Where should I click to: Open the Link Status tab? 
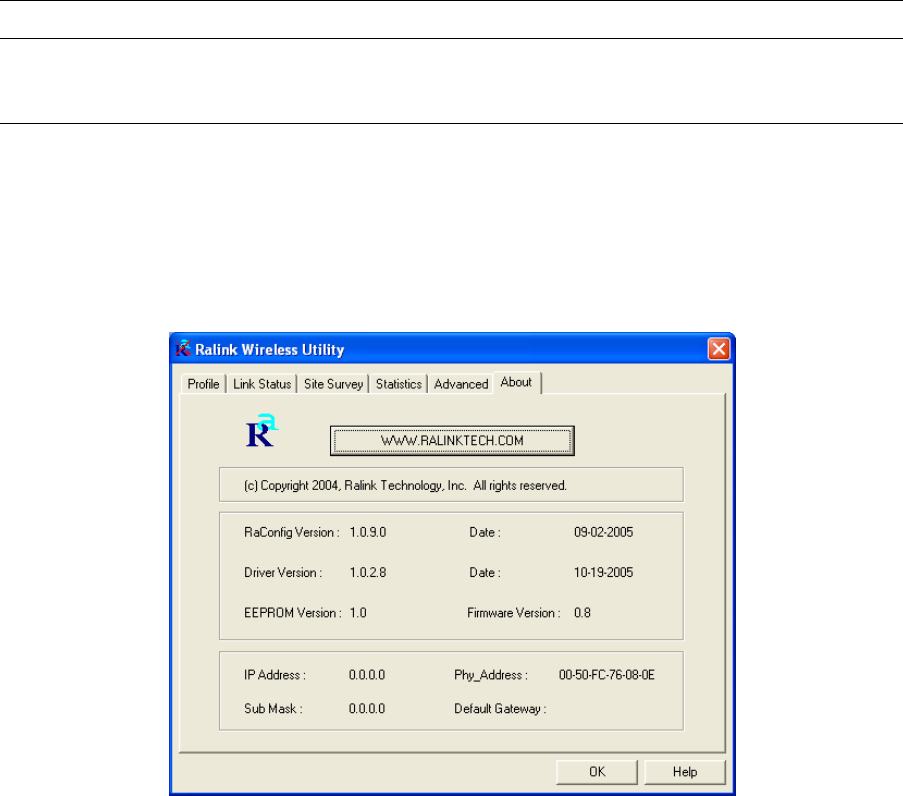coord(262,384)
